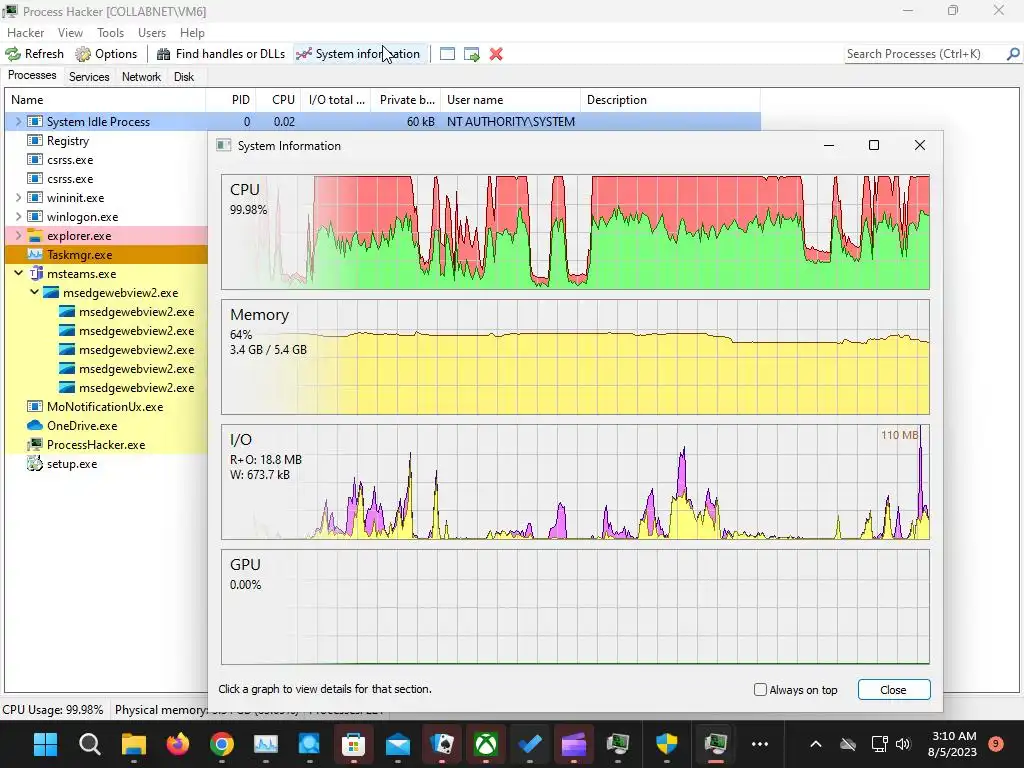Viewport: 1024px width, 768px height.
Task: Focus the Search Processes input field
Action: point(925,54)
